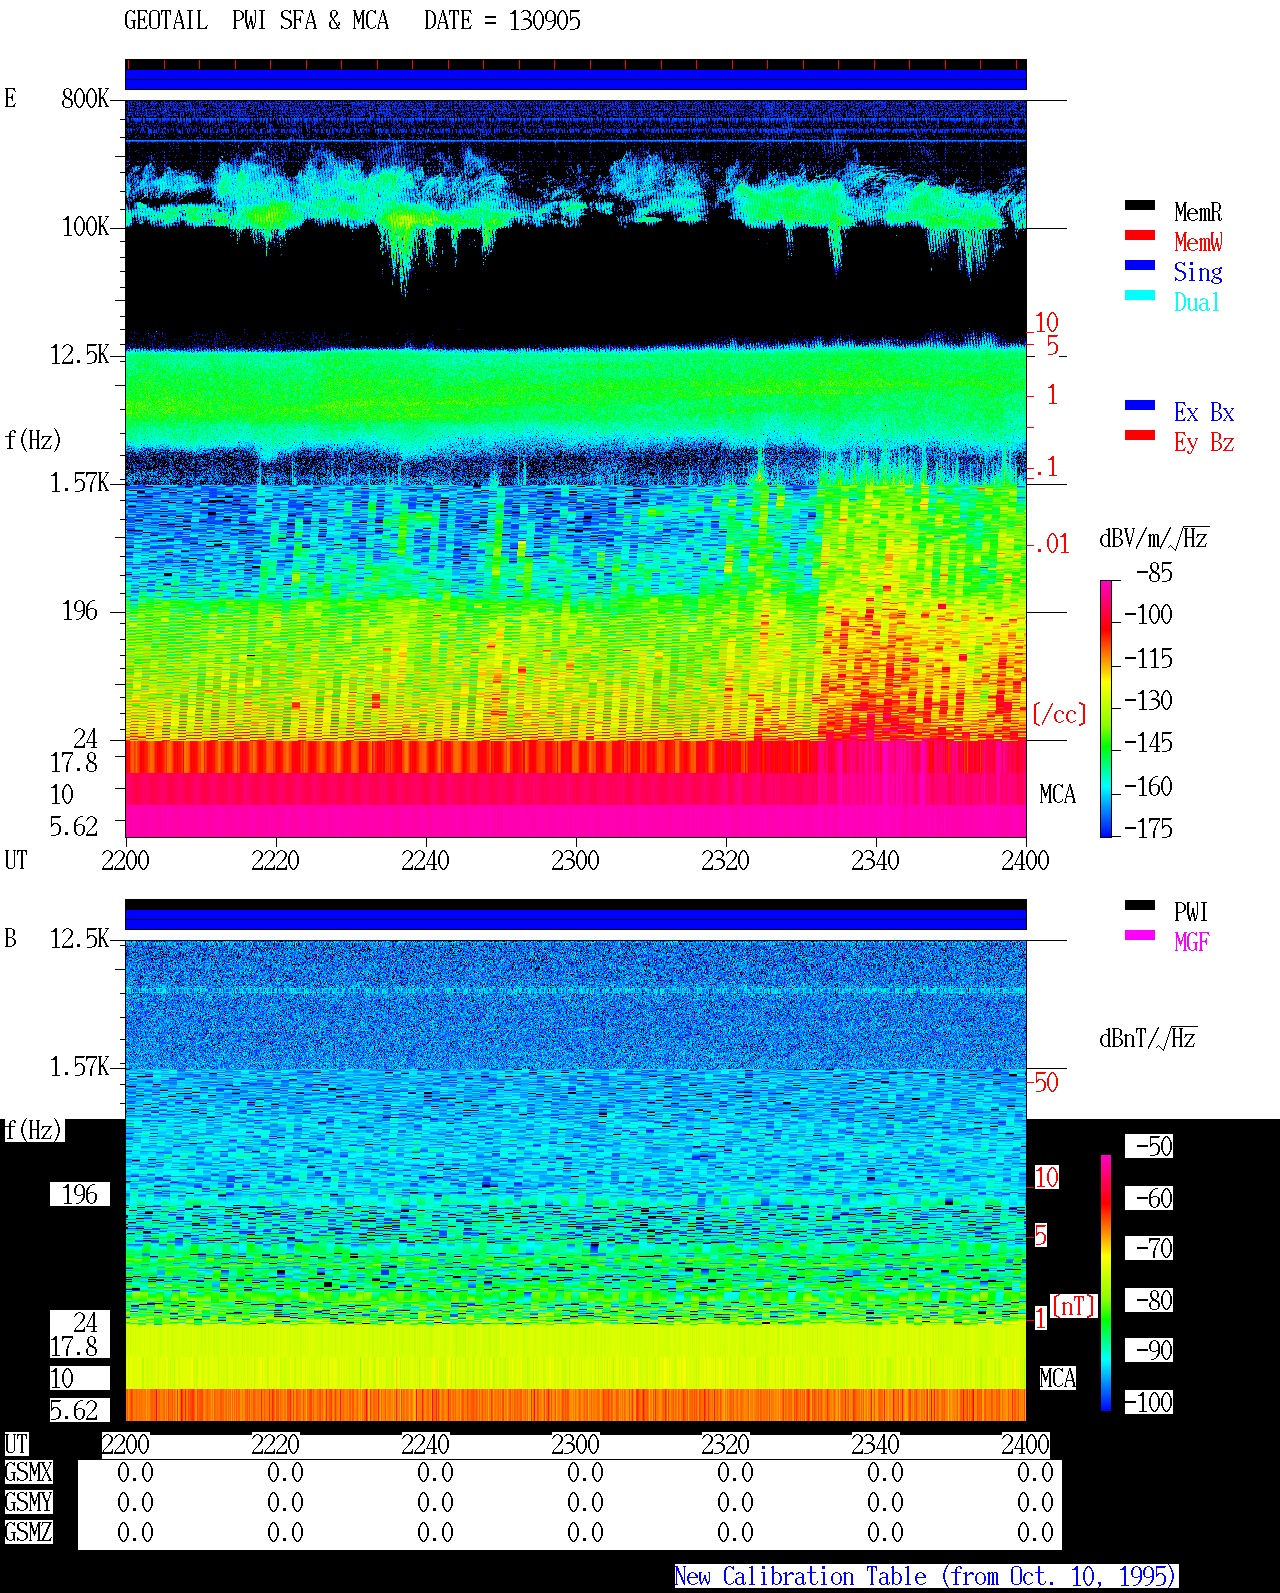The image size is (1280, 1593).
Task: Click the GEOTAIL PWI SFA & MCA title
Action: [x=352, y=21]
